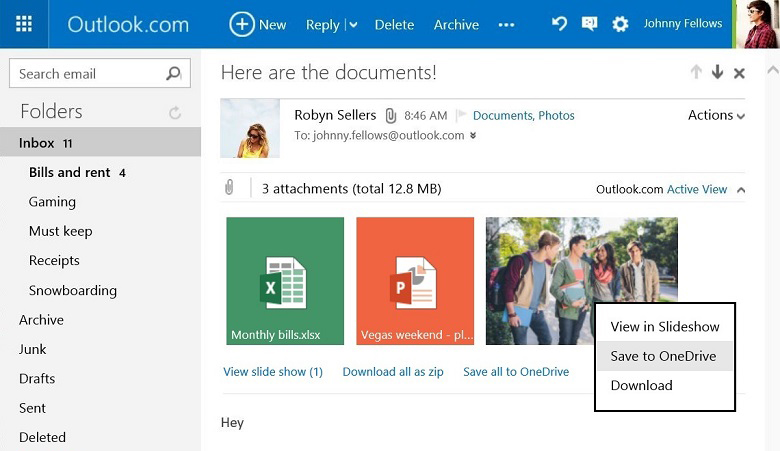
Task: Click the paperclip icon beside sender name
Action: point(390,116)
